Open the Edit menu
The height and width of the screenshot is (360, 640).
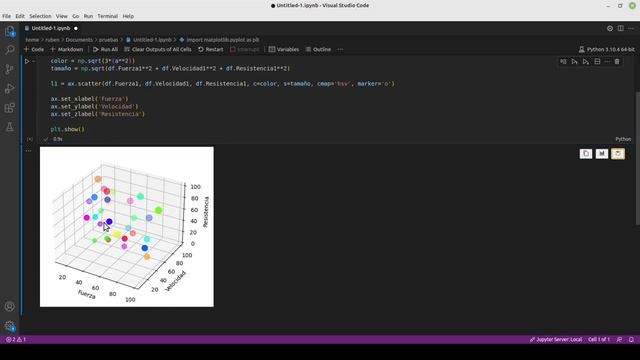pyautogui.click(x=20, y=16)
